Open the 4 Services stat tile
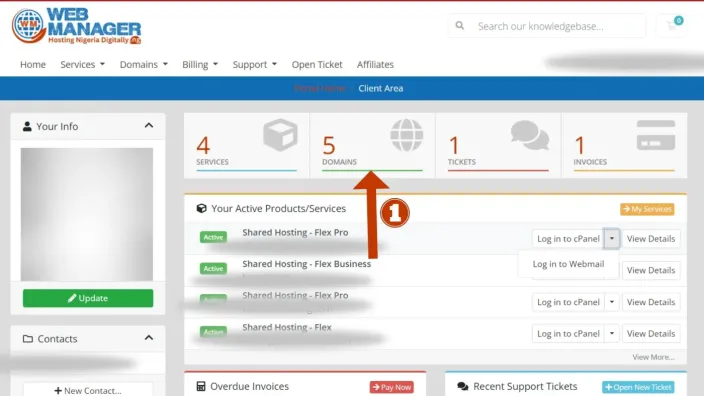 246,145
